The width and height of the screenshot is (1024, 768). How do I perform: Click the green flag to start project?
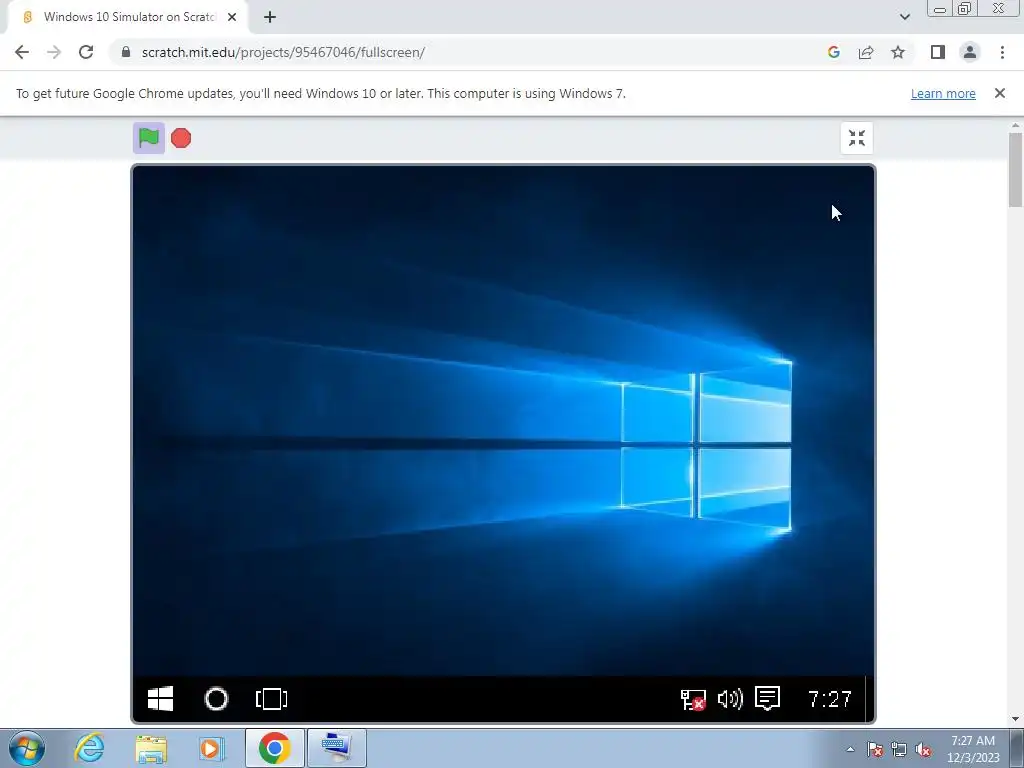(149, 138)
